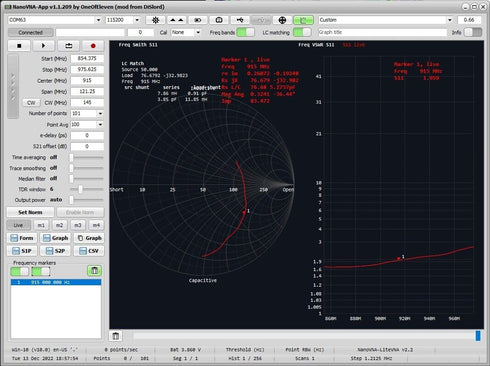Toggle the Freq bands switch
The image size is (490, 366).
point(245,32)
